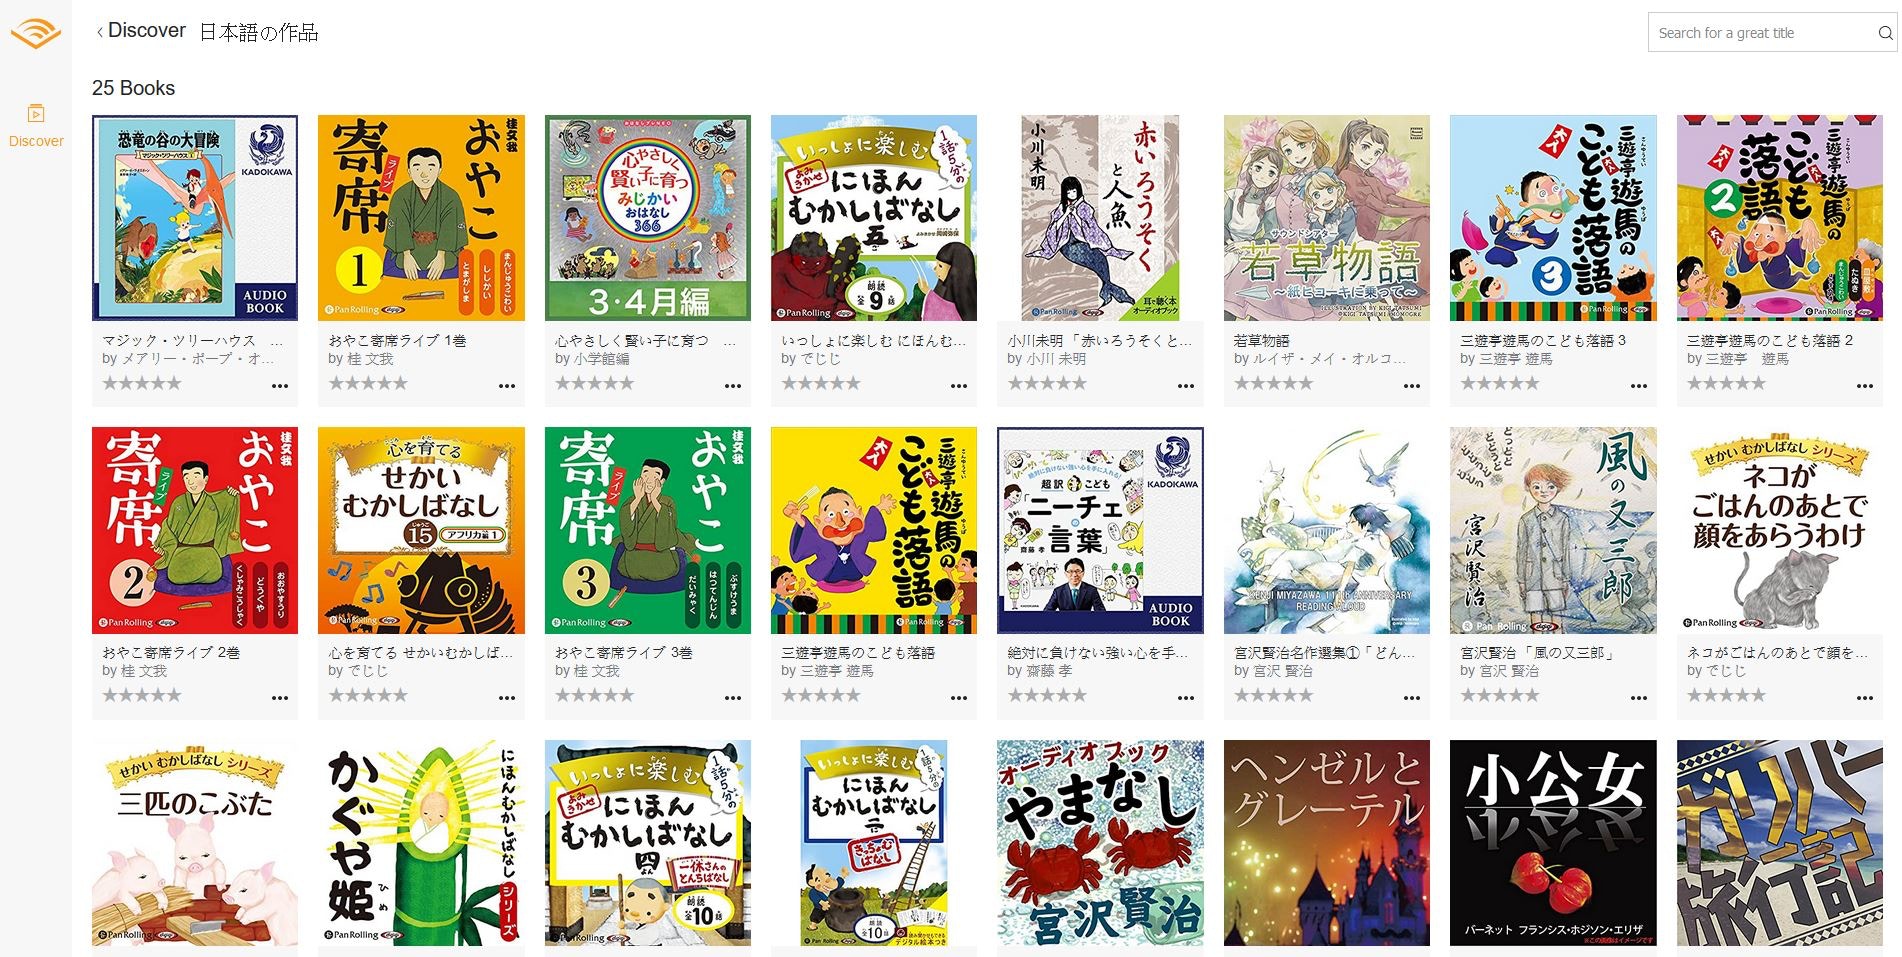Open more options for おやこ寄席ライブ 2巻
This screenshot has height=957, width=1902.
click(280, 698)
